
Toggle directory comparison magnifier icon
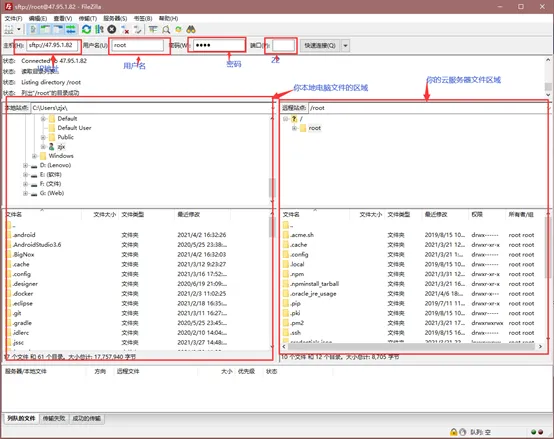[166, 30]
